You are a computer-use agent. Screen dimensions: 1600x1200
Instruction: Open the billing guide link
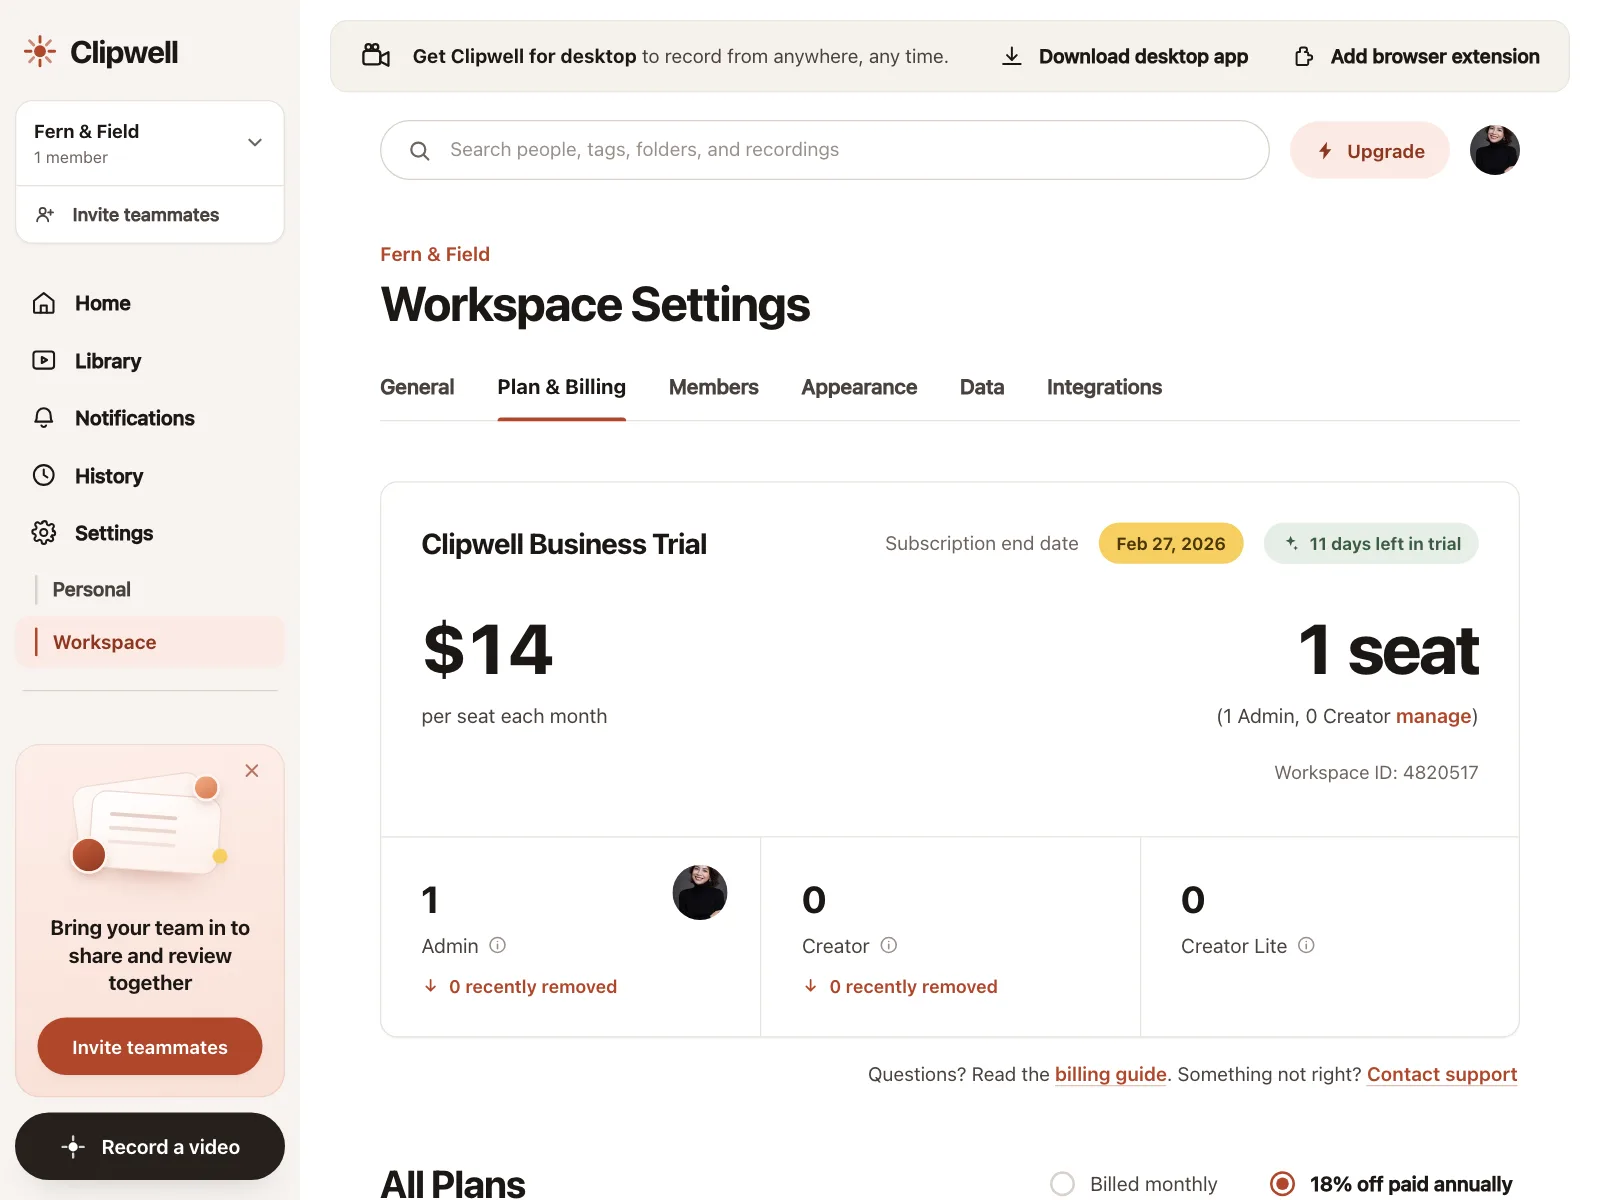pos(1111,1074)
